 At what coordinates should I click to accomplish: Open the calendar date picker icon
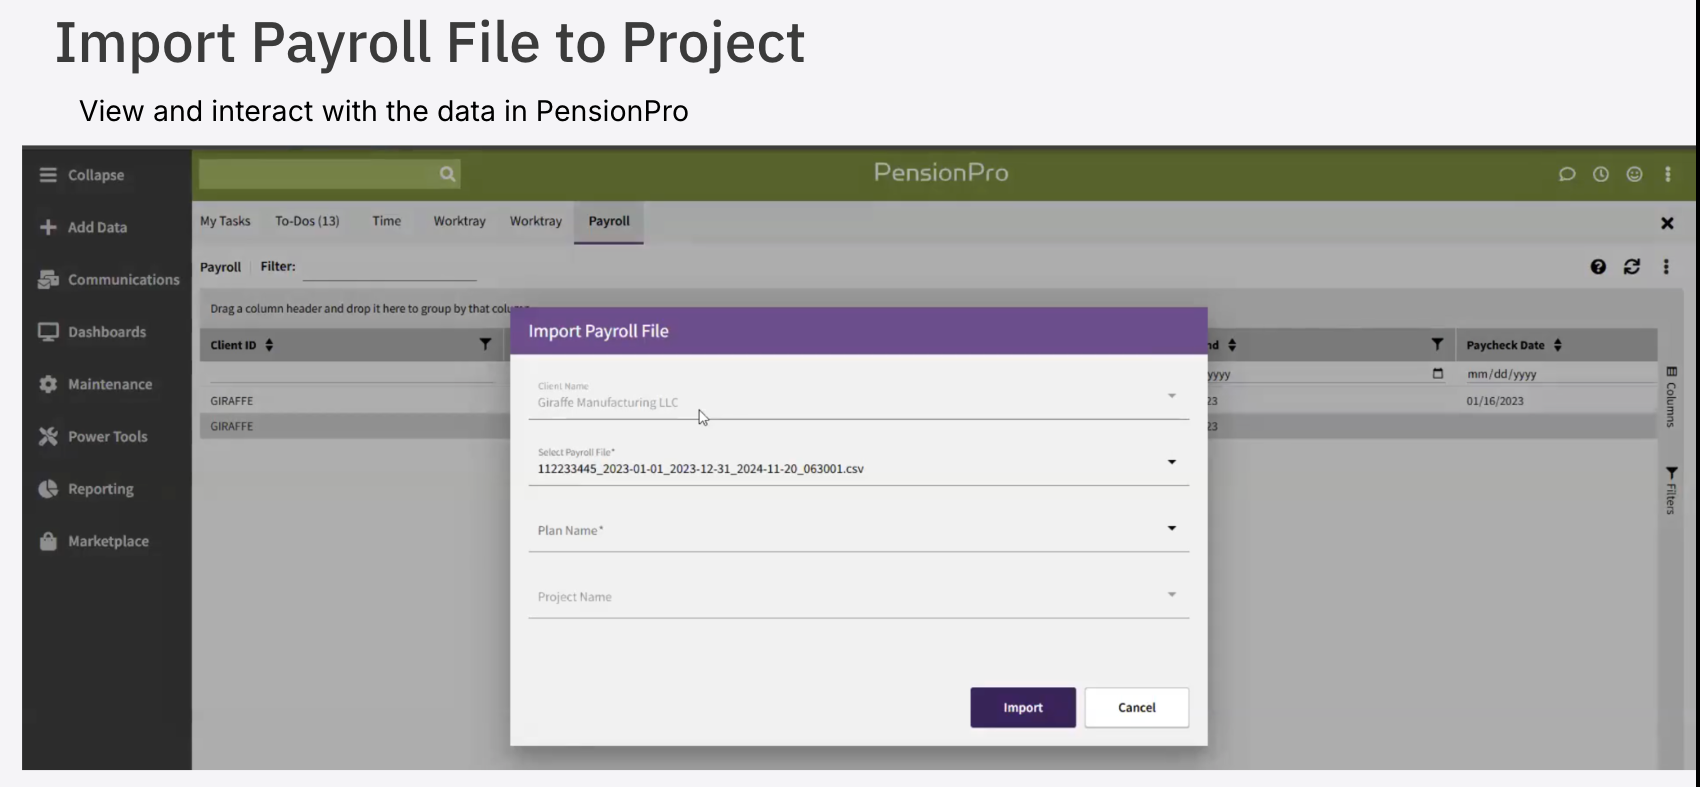[1438, 374]
